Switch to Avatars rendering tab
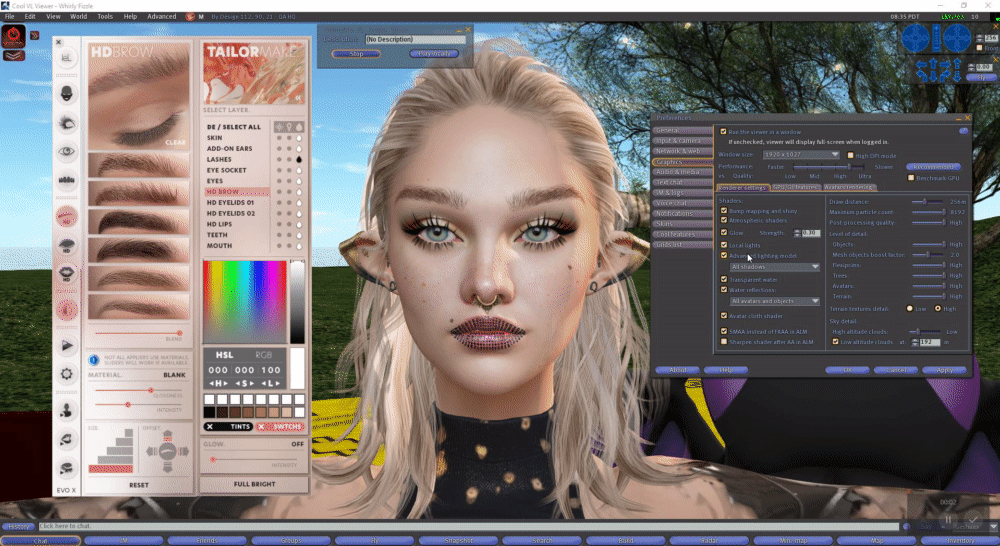Image resolution: width=1000 pixels, height=546 pixels. tap(848, 188)
